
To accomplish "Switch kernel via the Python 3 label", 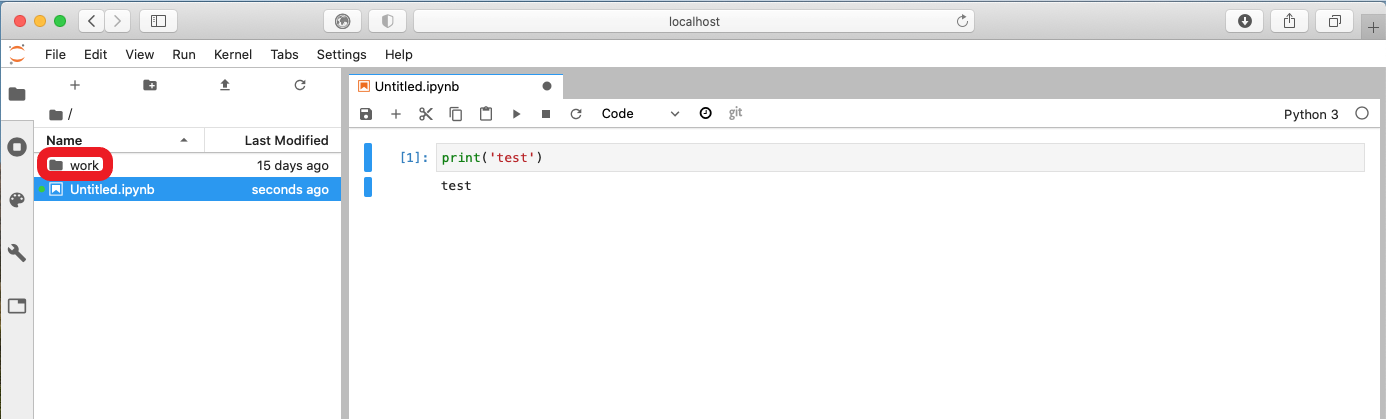I will coord(1310,114).
